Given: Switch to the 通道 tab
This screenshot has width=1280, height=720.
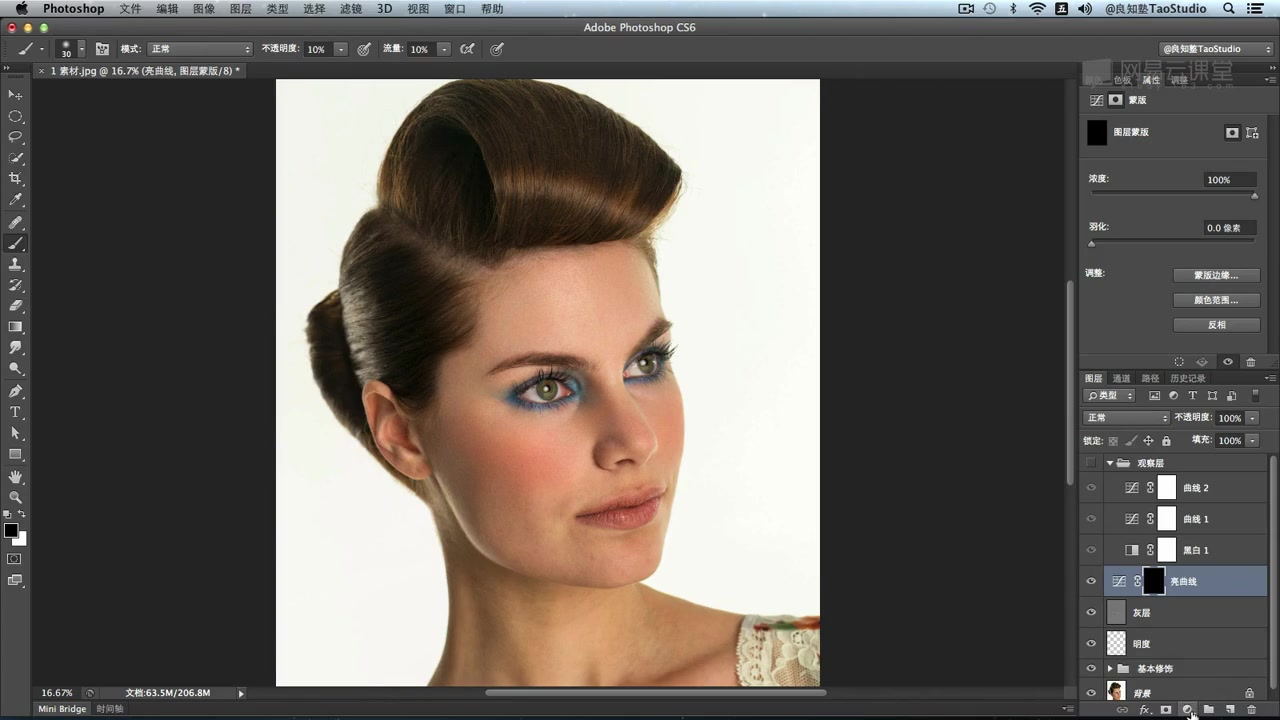Looking at the screenshot, I should 1122,379.
